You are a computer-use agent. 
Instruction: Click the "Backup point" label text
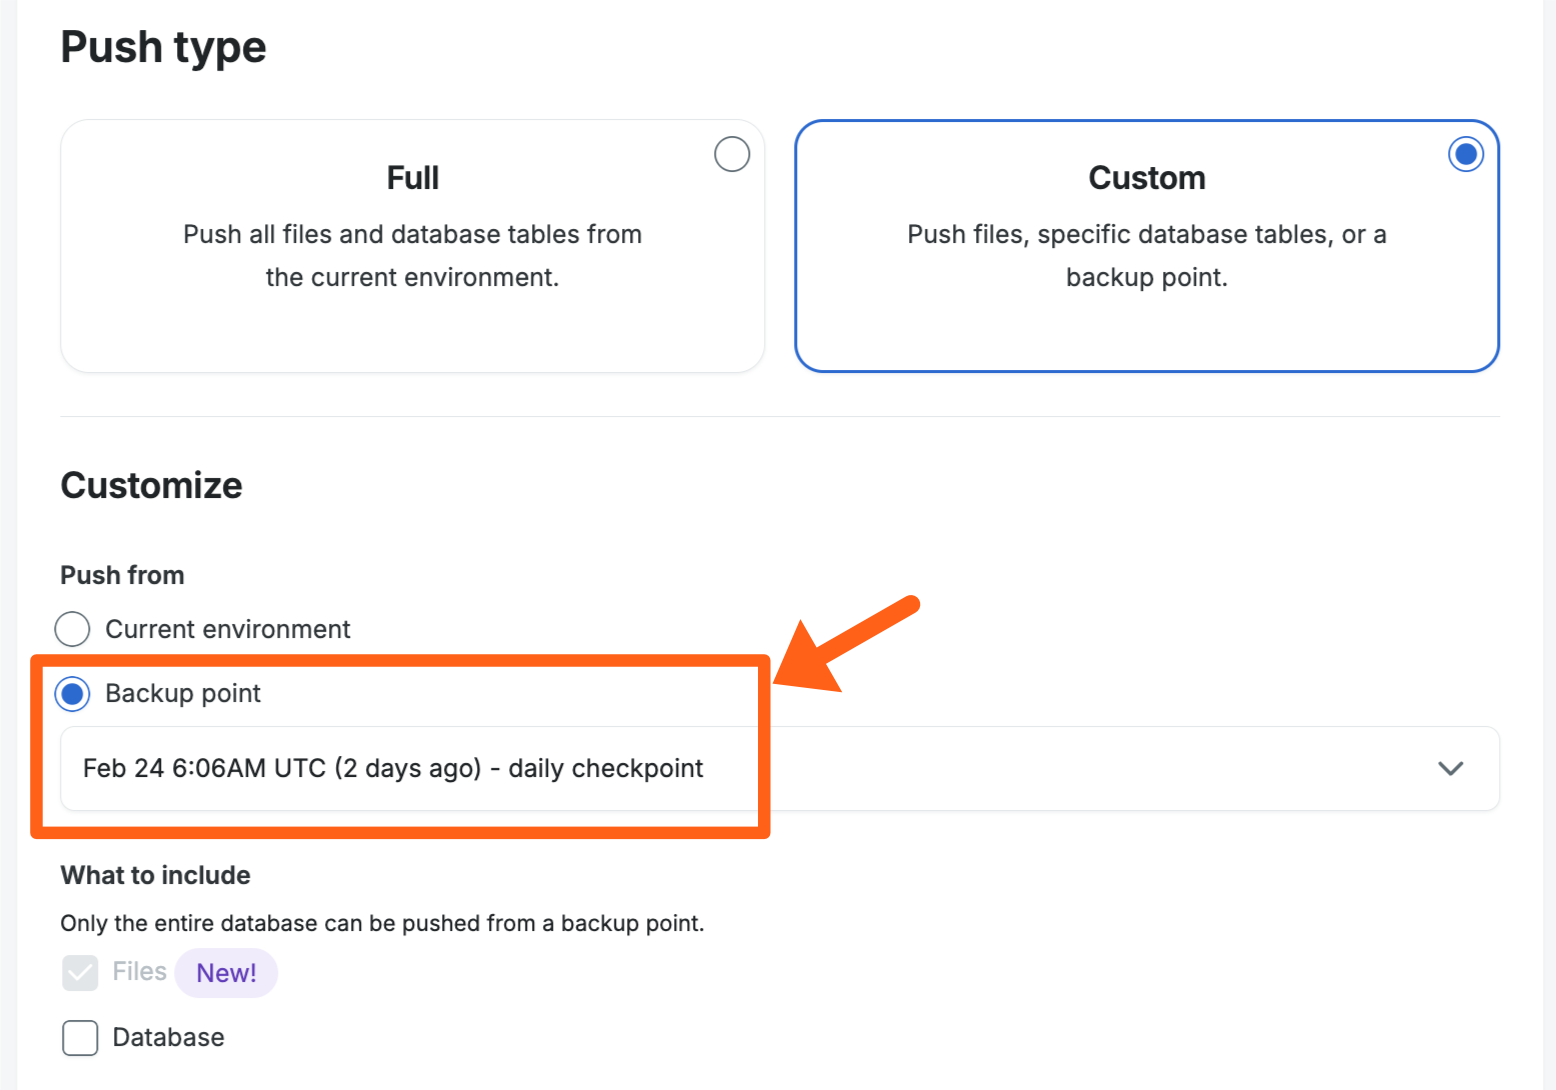point(183,693)
